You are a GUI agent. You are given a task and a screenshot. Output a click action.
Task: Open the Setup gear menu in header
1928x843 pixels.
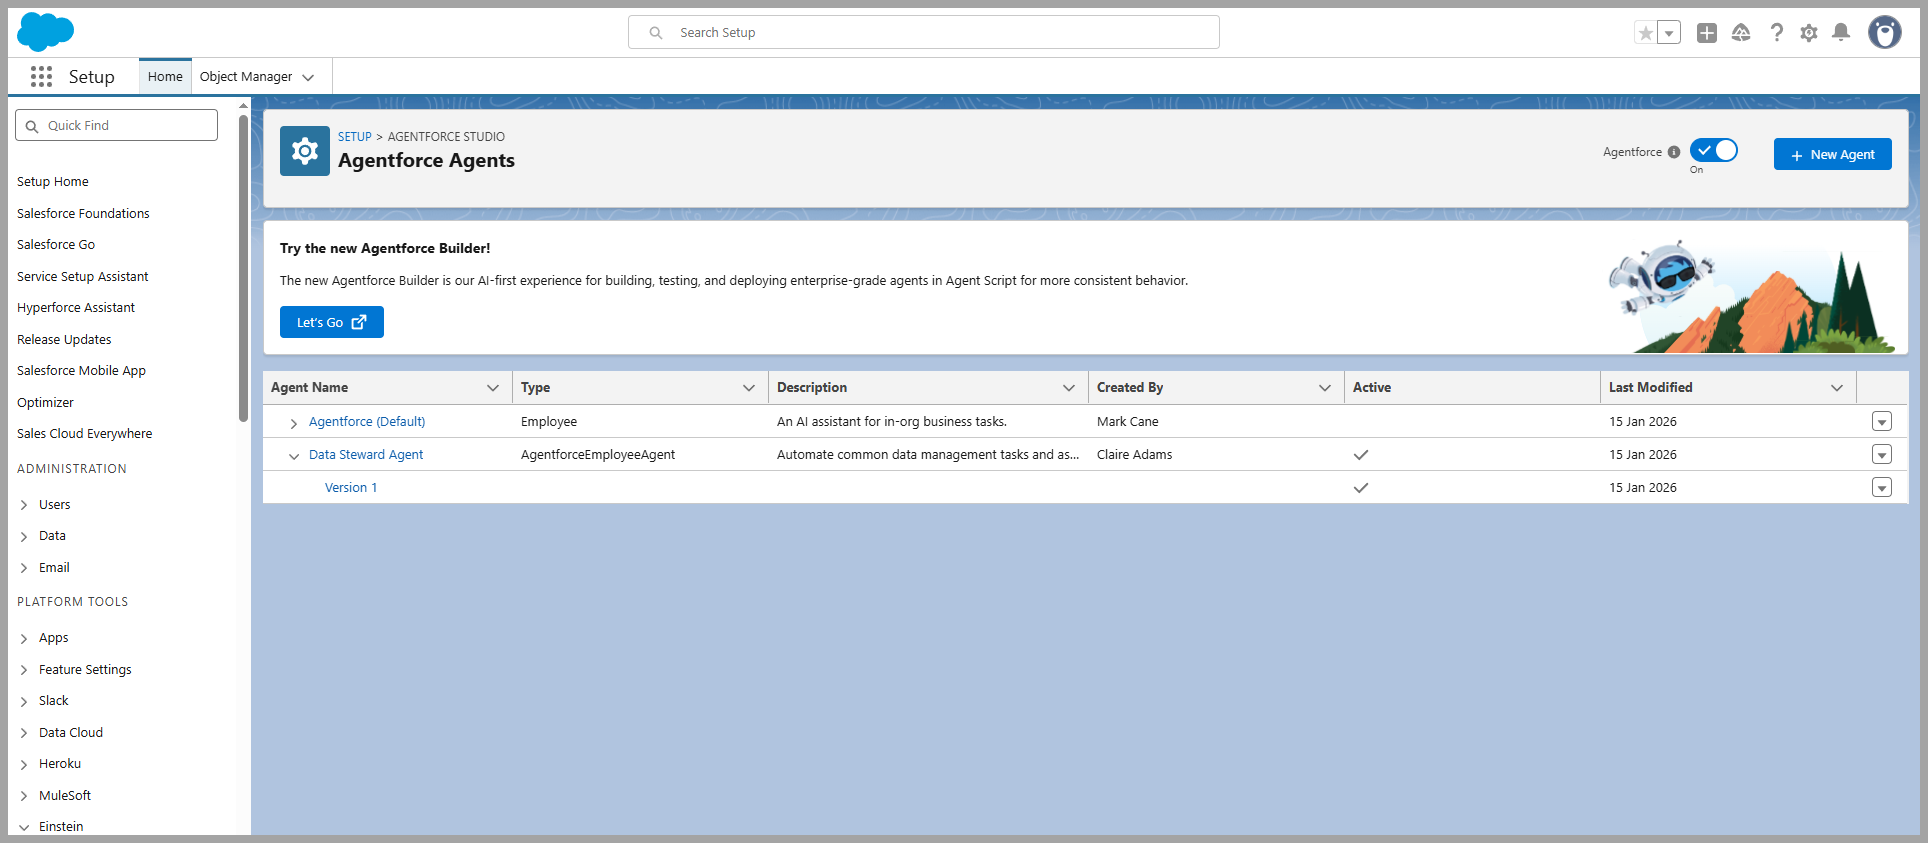[1809, 33]
